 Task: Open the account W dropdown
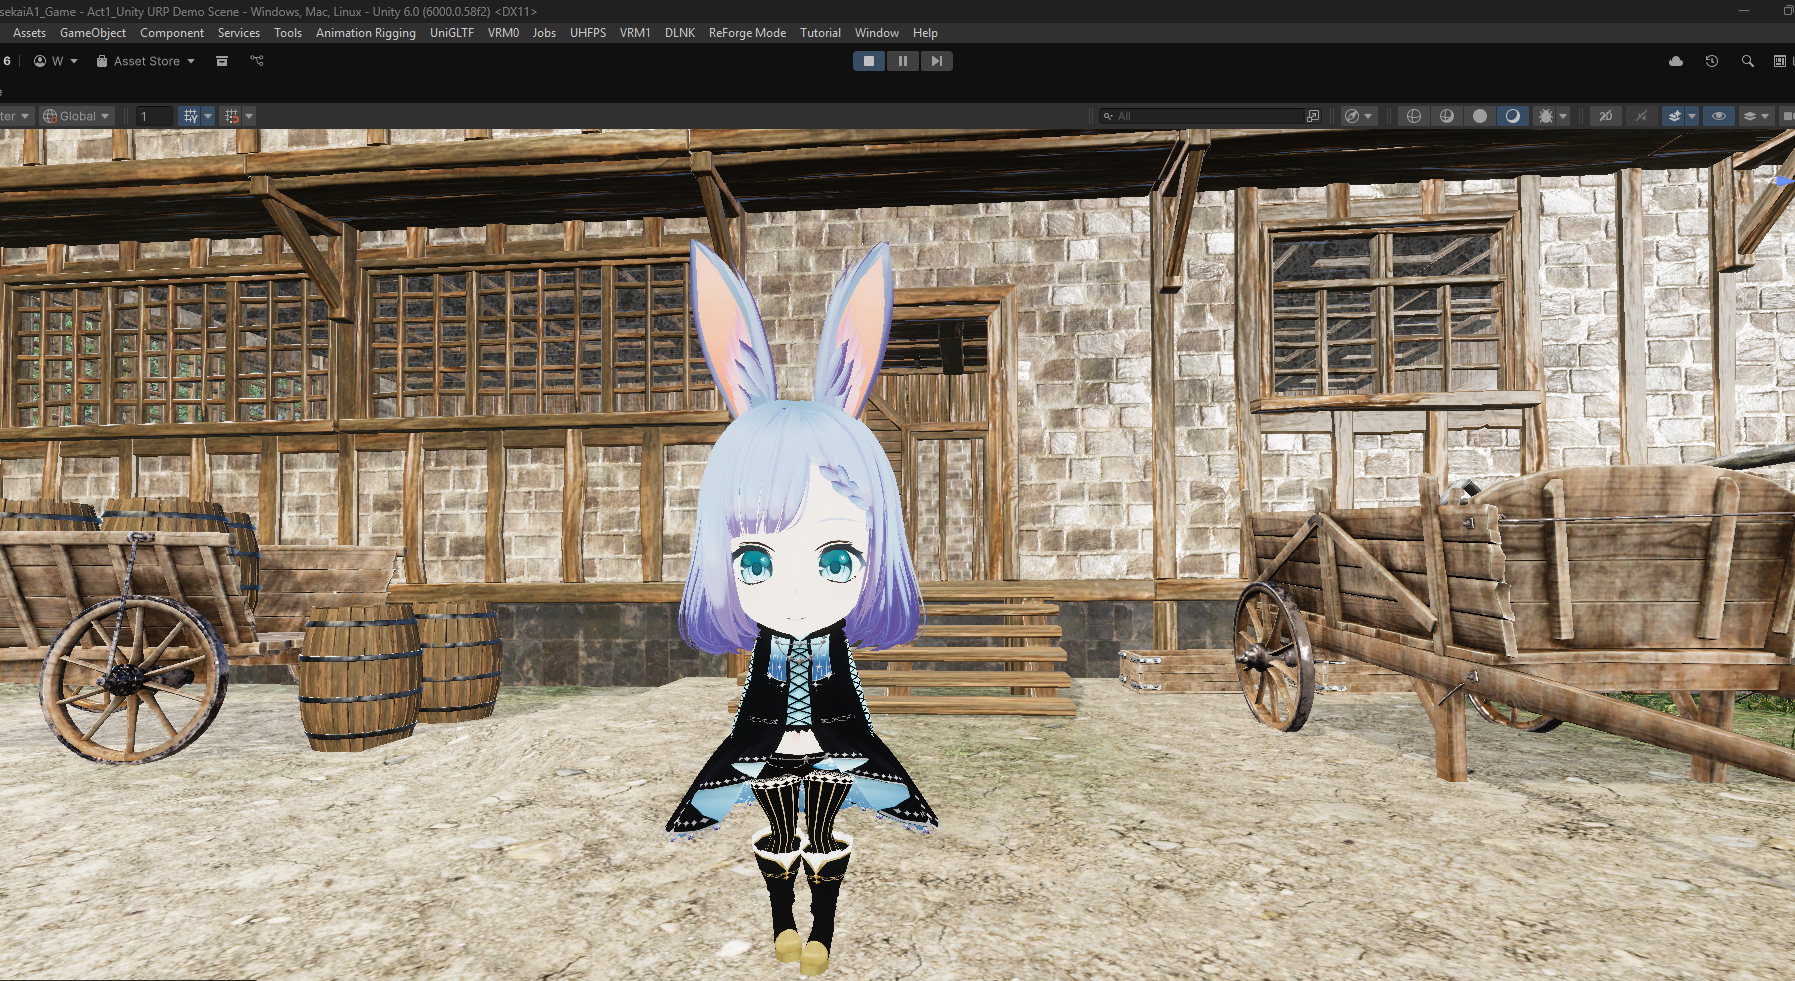56,61
